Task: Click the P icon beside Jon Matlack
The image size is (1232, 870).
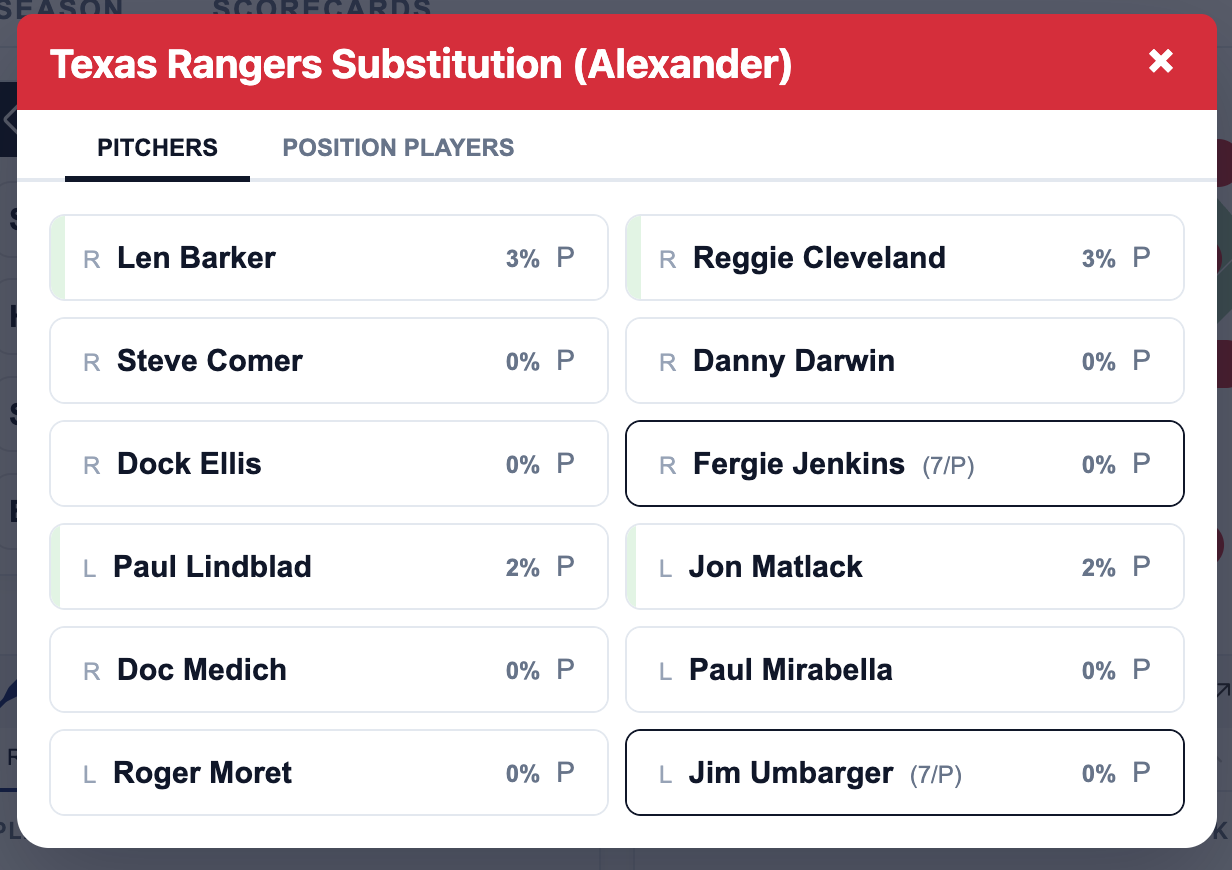Action: tap(1141, 566)
